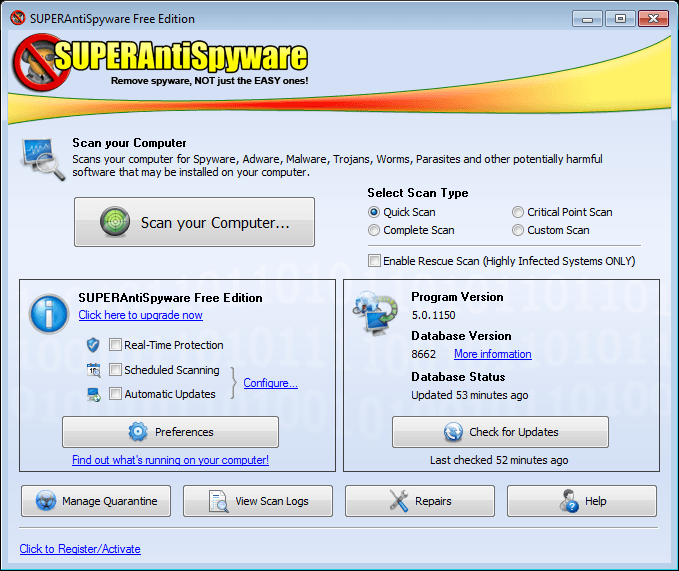Viewport: 679px width, 571px height.
Task: Enable Rescue Scan for infected systems
Action: pyautogui.click(x=374, y=261)
